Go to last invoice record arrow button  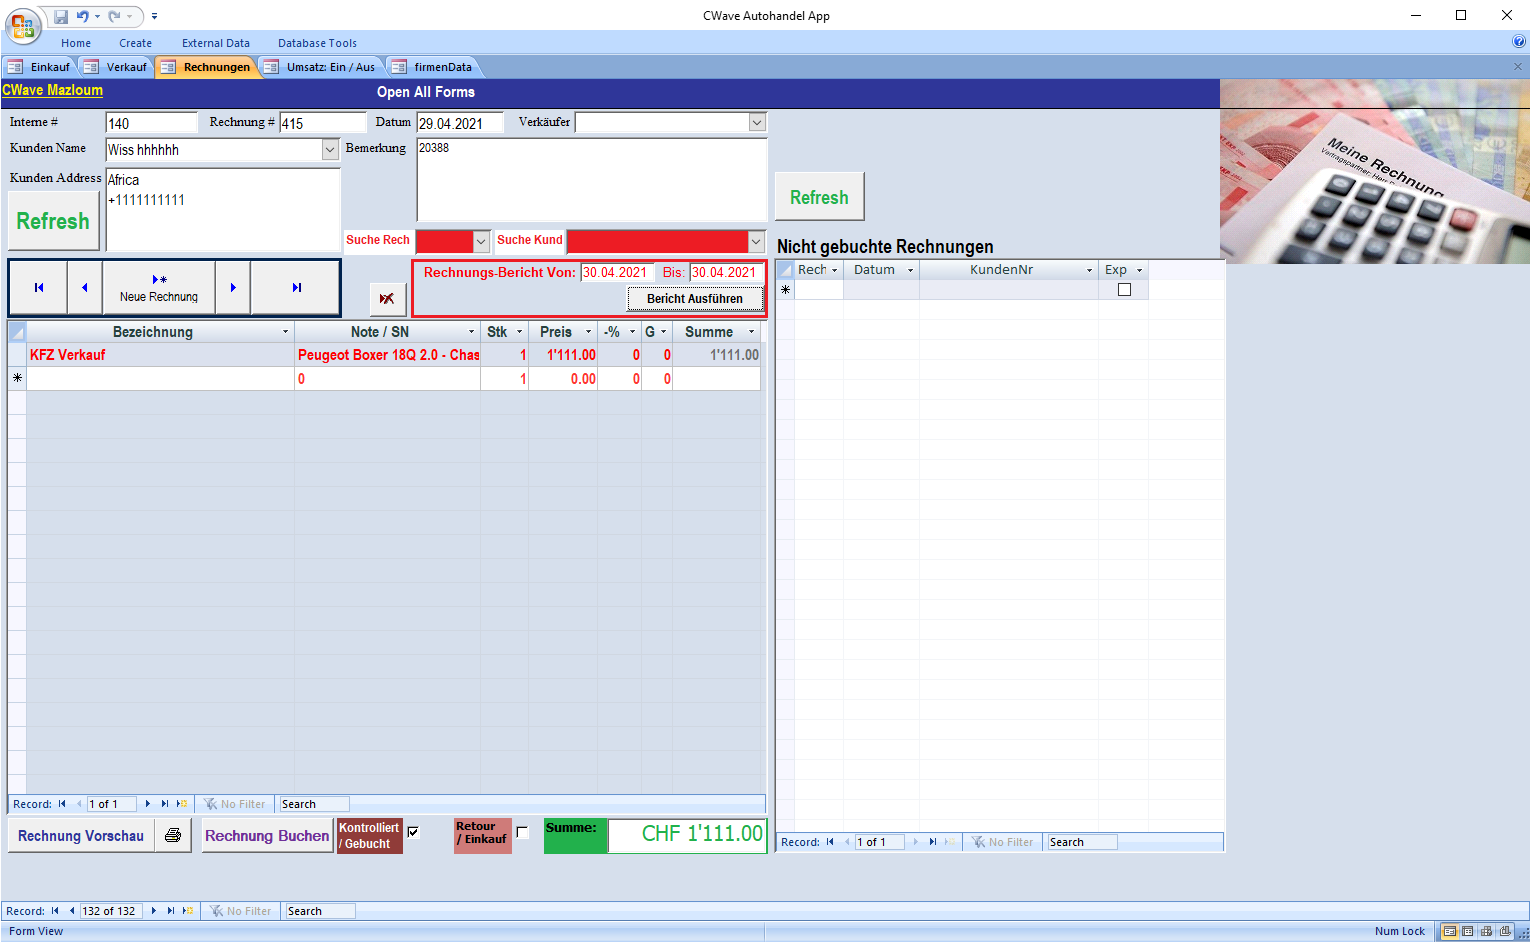[296, 288]
